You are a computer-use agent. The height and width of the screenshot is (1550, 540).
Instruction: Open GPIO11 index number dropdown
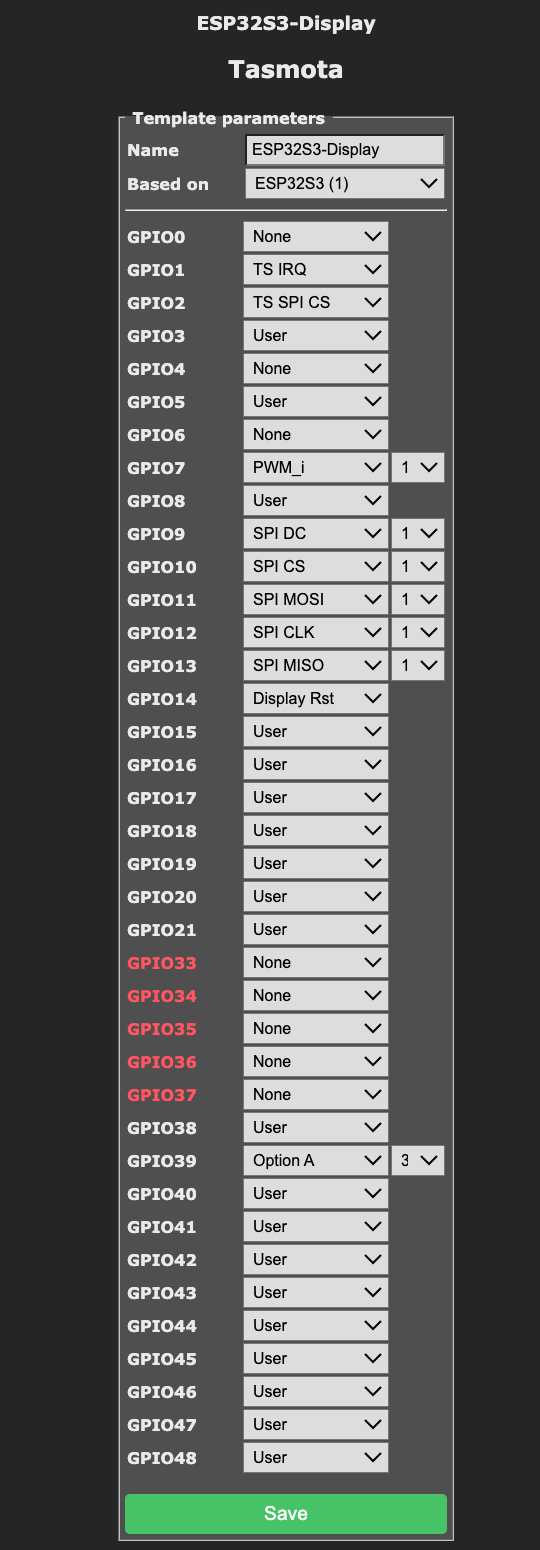(x=418, y=600)
